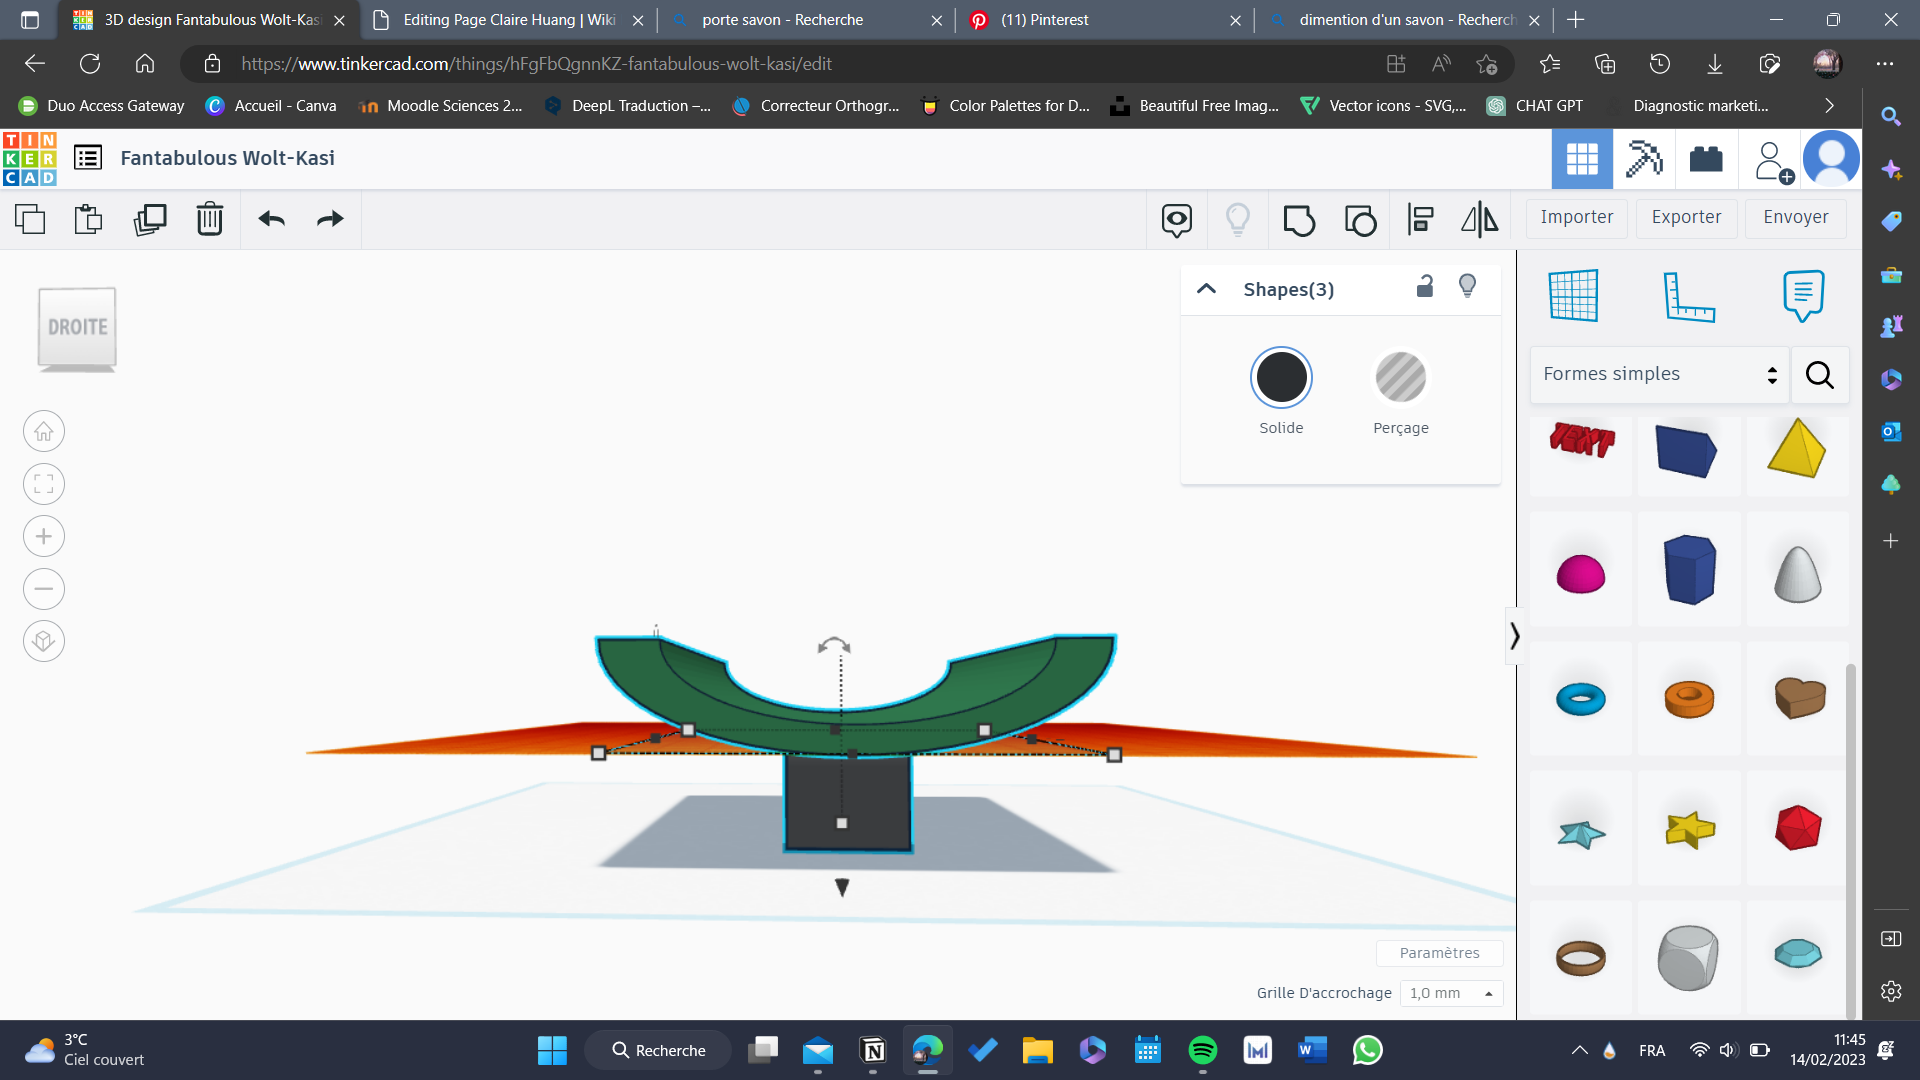Image resolution: width=1920 pixels, height=1080 pixels.
Task: Click the Envoyer button
Action: coord(1796,217)
